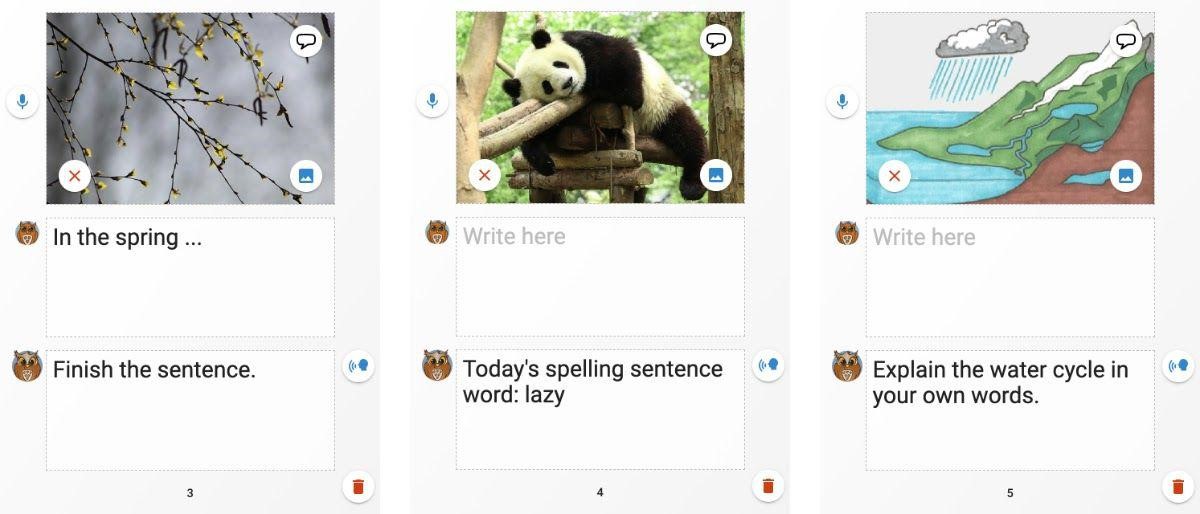Read aloud the 'Finish the sentence.' instruction
Screen dimensions: 1200x514
tap(359, 366)
